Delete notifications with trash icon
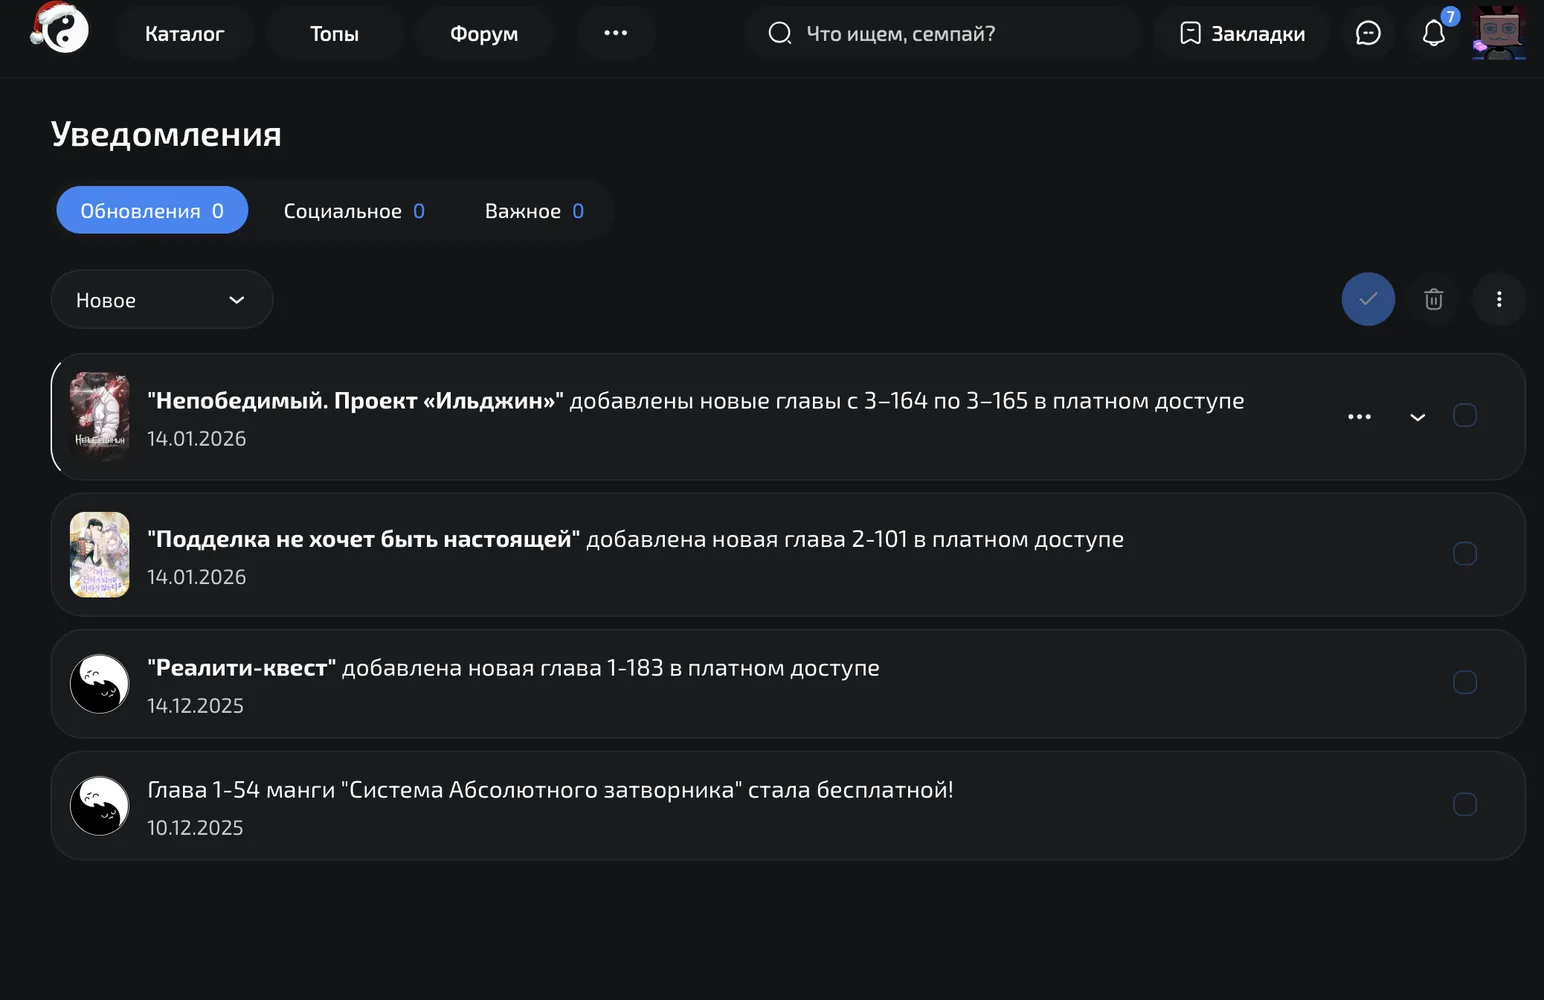Screen dimensions: 1544x1000 [x=1433, y=299]
